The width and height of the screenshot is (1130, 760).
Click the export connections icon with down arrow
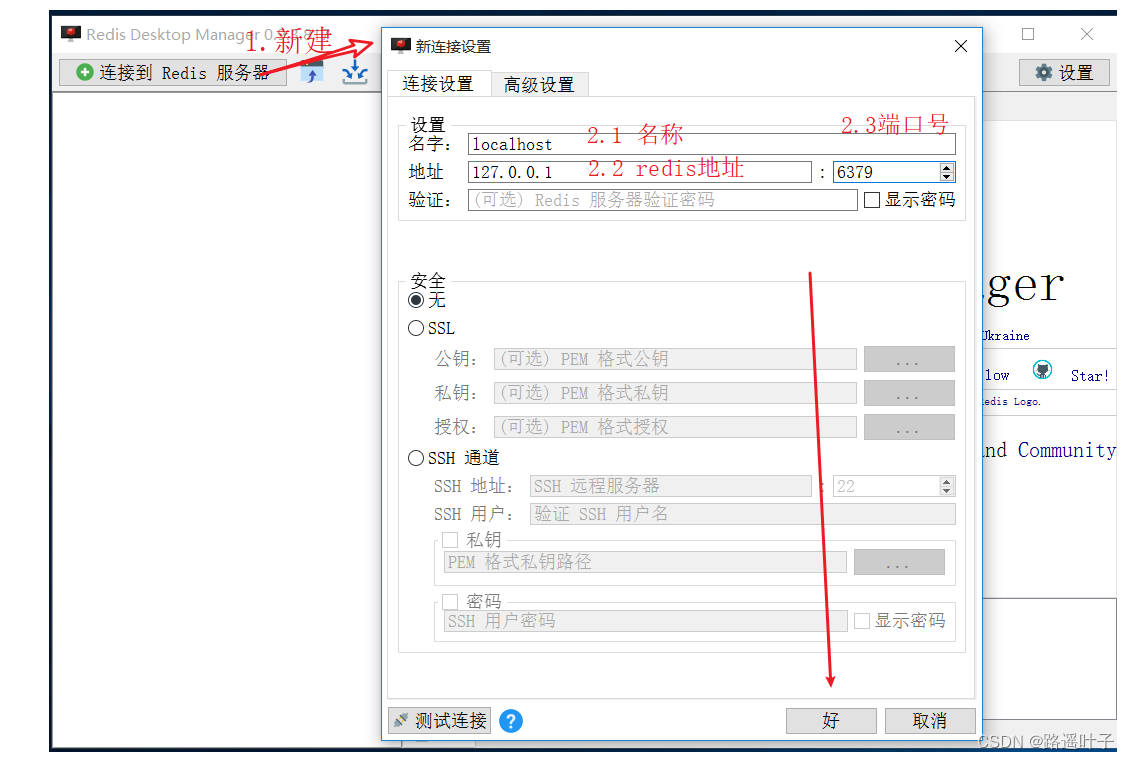355,73
